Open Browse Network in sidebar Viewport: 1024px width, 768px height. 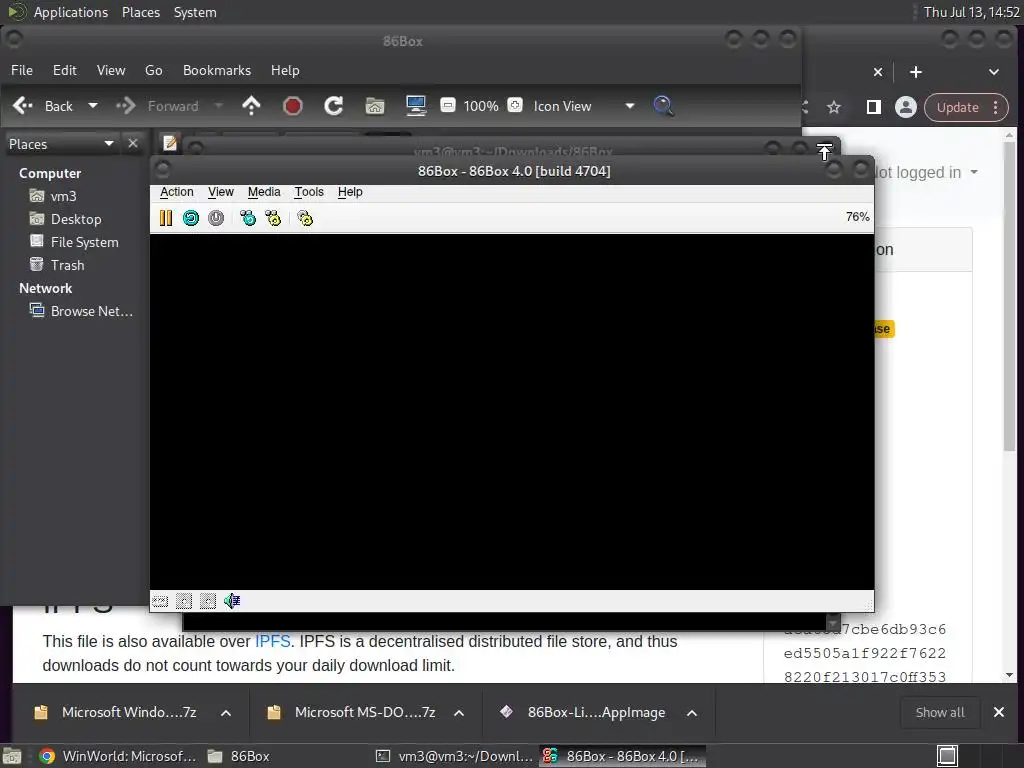tap(91, 311)
